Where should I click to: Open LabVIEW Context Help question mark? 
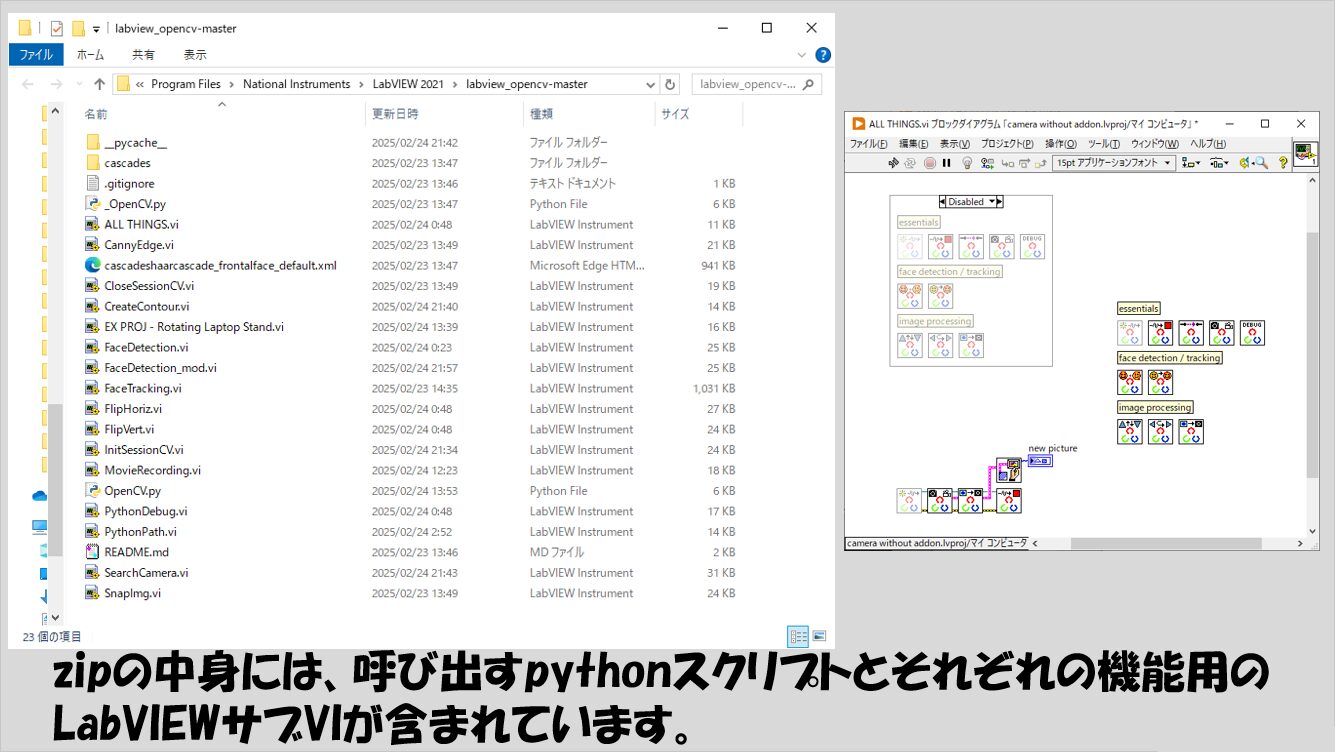[1283, 163]
